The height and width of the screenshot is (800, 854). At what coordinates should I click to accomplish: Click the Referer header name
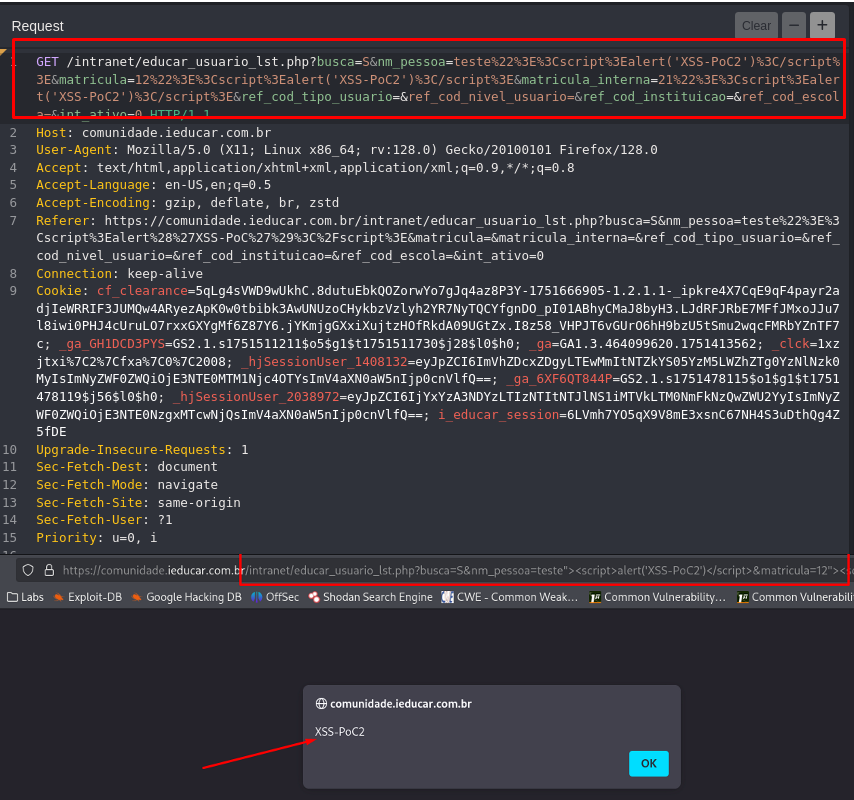pyautogui.click(x=63, y=221)
